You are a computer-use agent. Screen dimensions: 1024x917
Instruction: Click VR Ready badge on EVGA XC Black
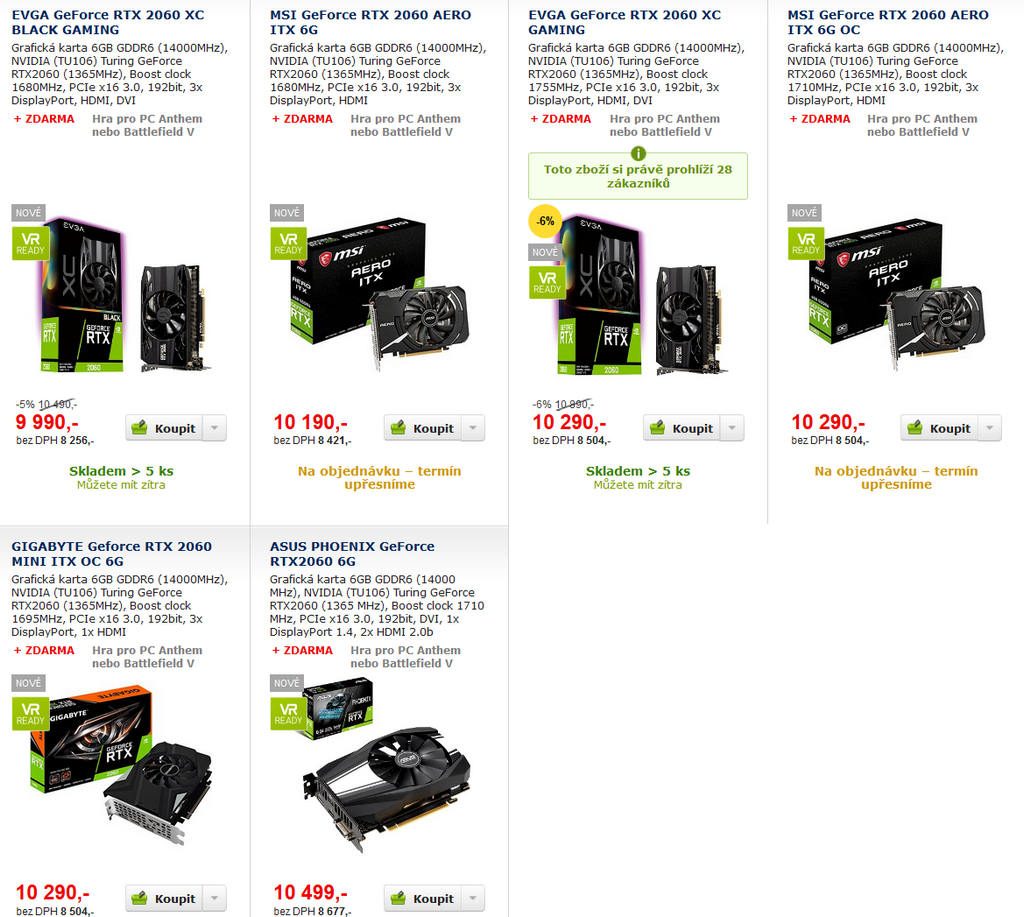(30, 243)
